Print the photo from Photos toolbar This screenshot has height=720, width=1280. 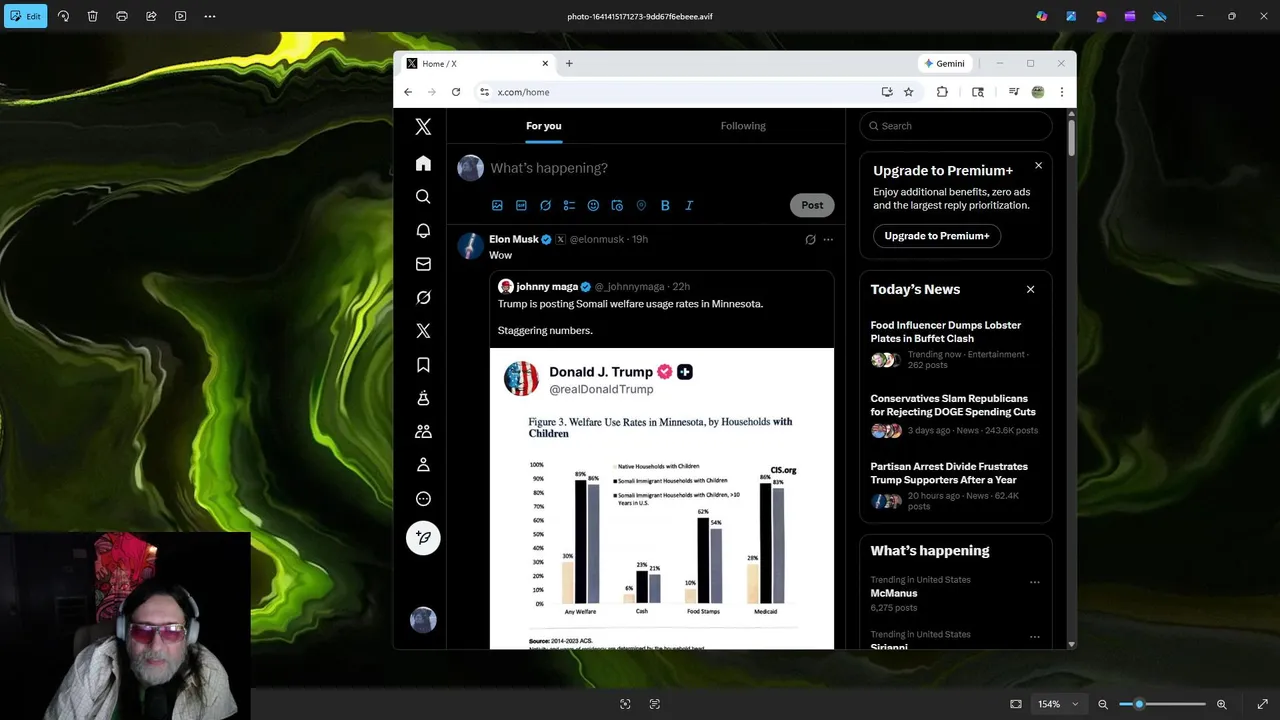[x=122, y=16]
